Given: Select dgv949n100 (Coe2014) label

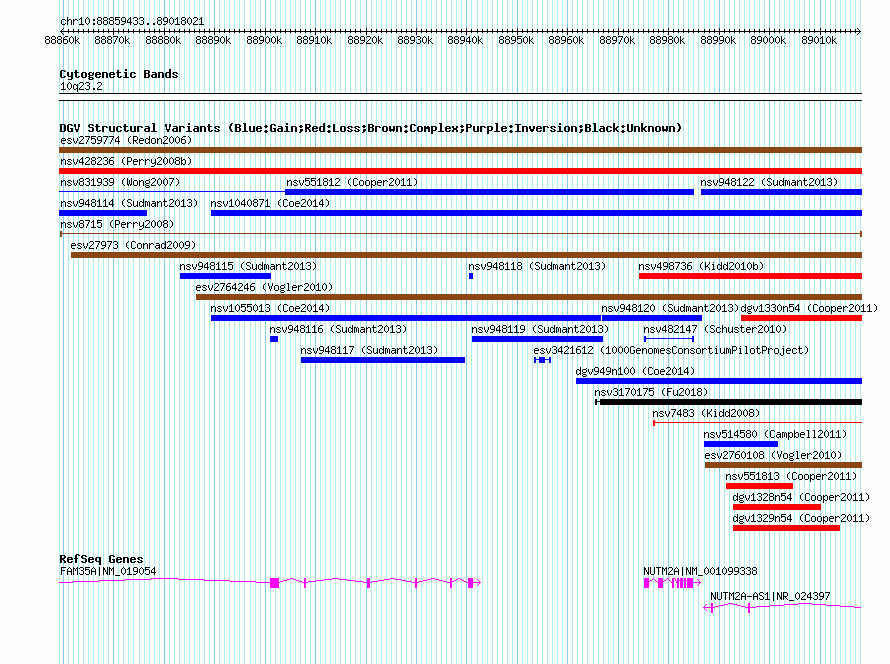Looking at the screenshot, I should tap(635, 371).
